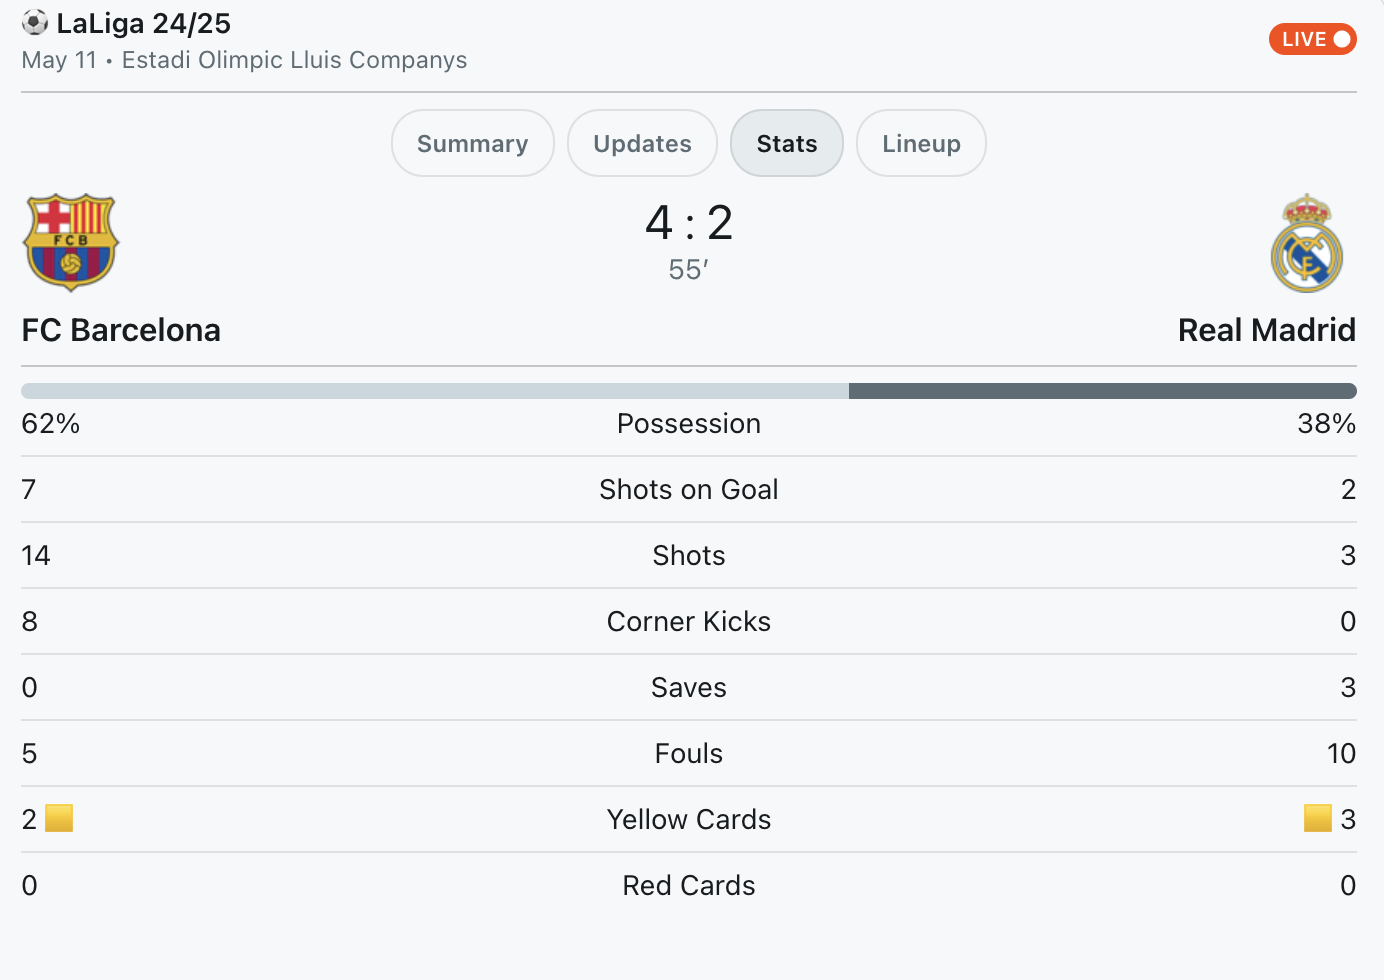Click the LaLiga 24/25 competition title
Screen dimensions: 1384x980
[x=144, y=23]
